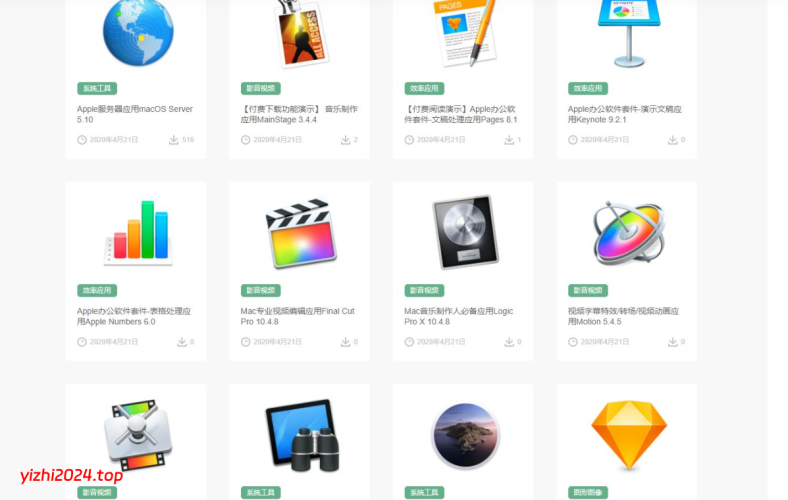Click 效率应用 tag on Keynote card
This screenshot has height=500, width=788.
(x=588, y=88)
